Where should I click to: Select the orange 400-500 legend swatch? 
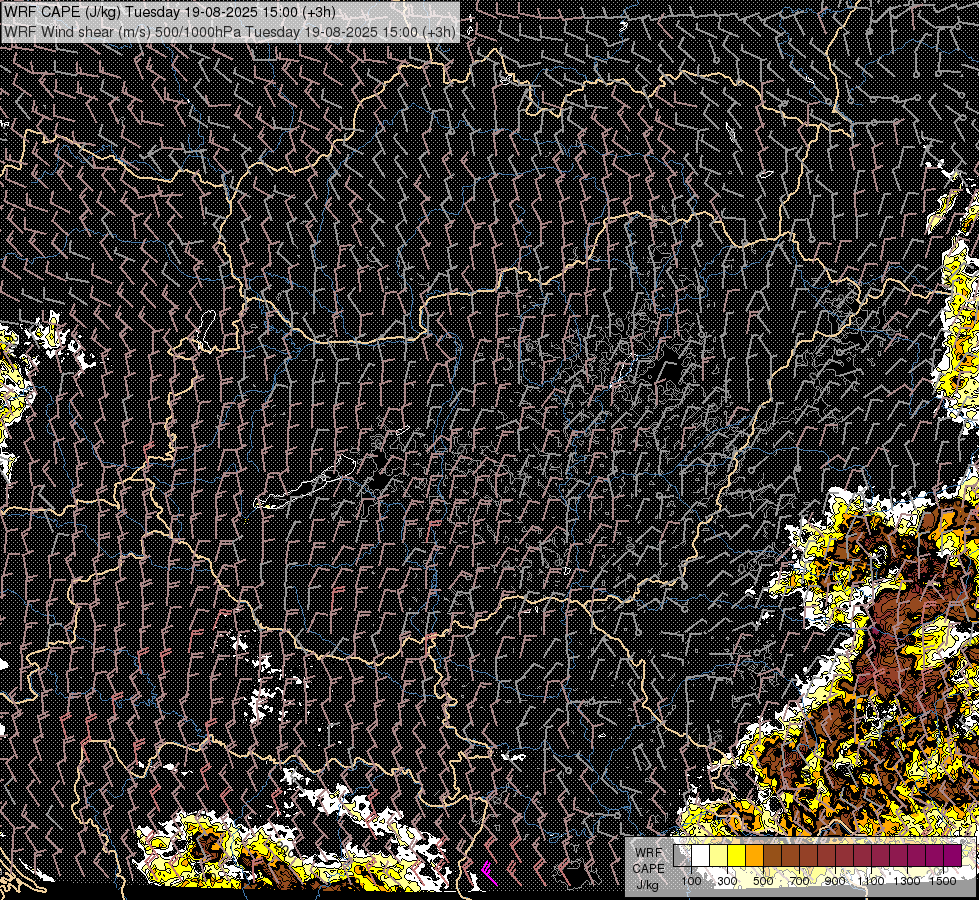click(754, 855)
